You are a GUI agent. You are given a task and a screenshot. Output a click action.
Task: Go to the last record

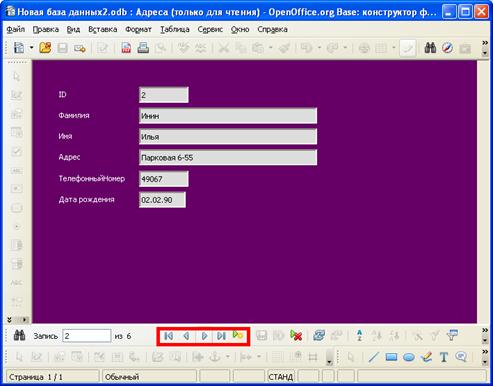click(x=221, y=336)
